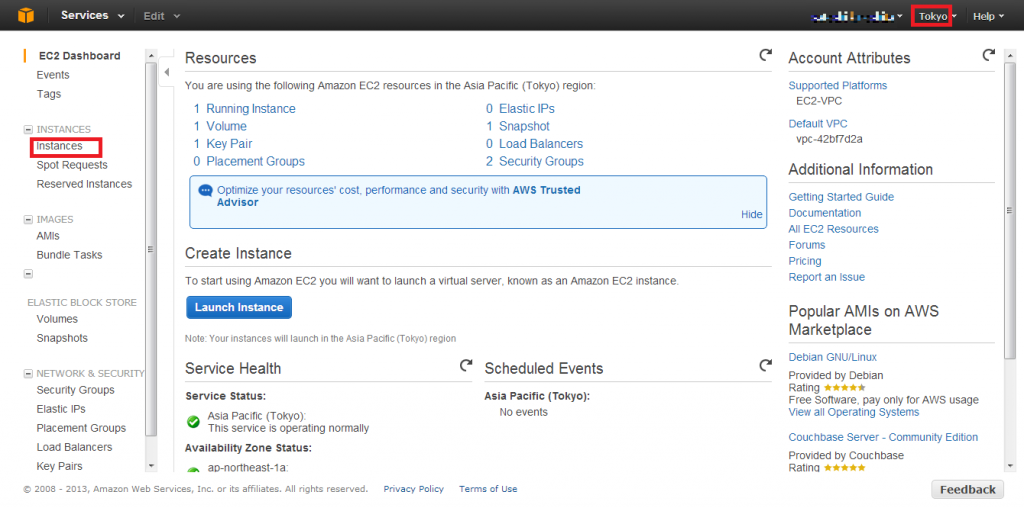Collapse the IMAGES sidebar section

pyautogui.click(x=28, y=219)
